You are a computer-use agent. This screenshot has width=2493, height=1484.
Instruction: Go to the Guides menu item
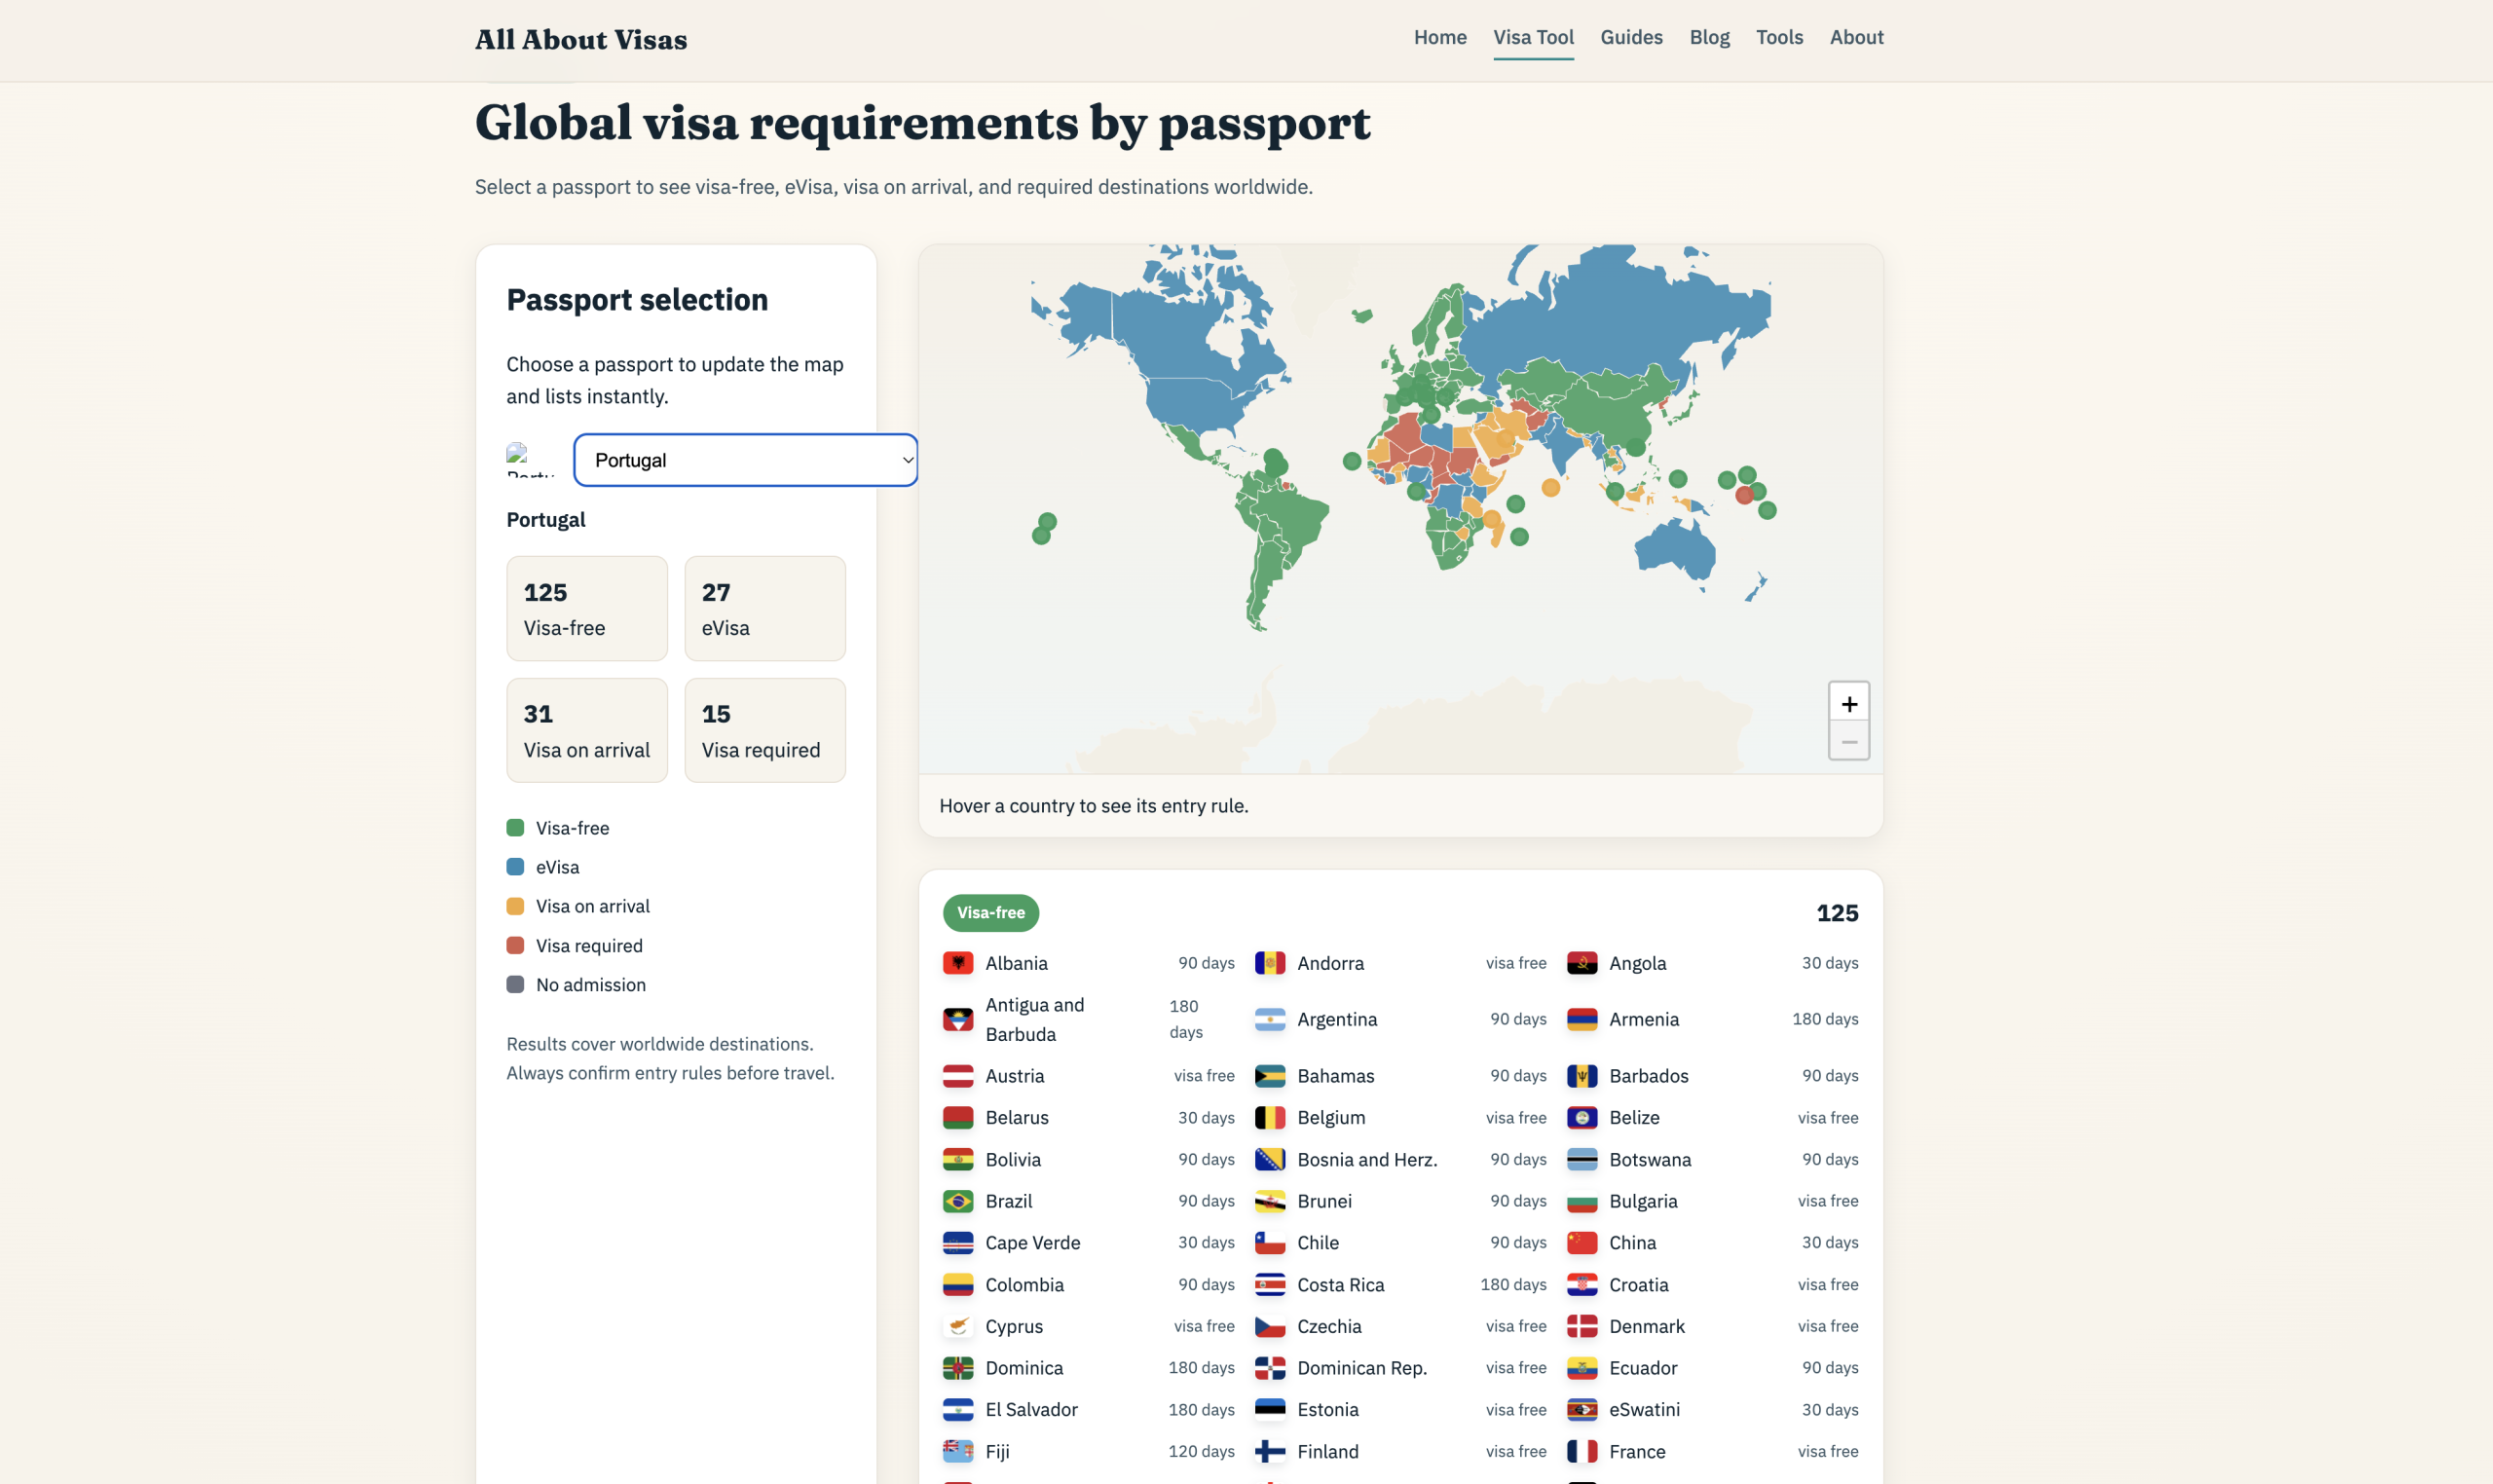coord(1631,37)
